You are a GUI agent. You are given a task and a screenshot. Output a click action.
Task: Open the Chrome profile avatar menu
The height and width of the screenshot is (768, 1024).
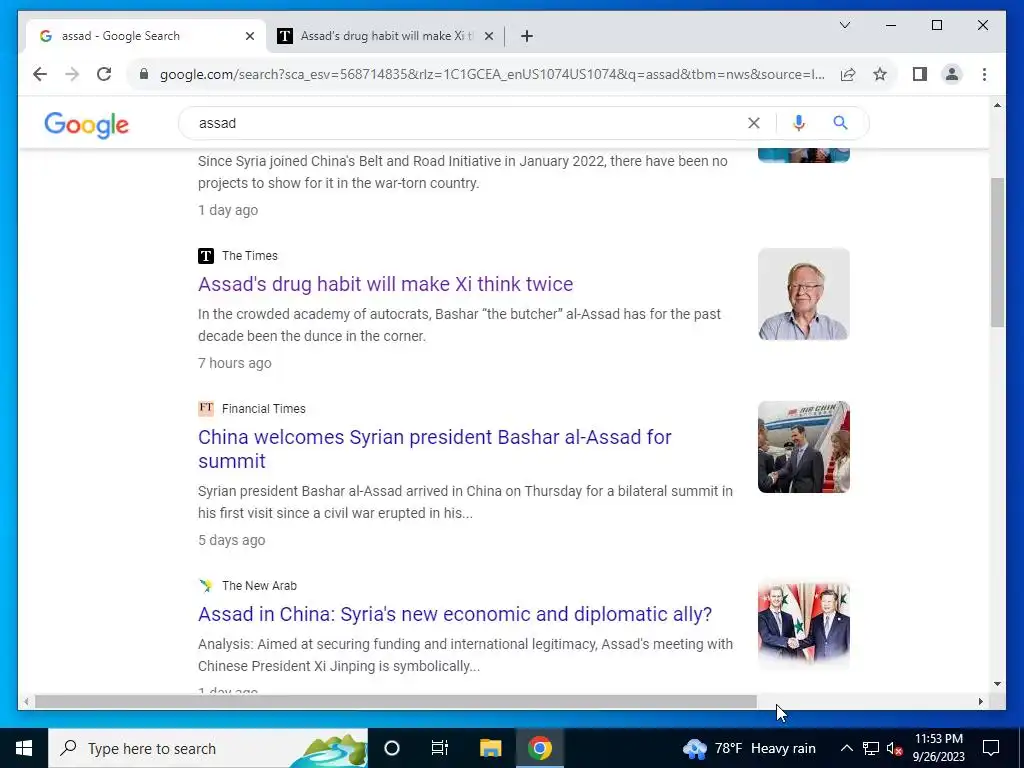coord(952,74)
